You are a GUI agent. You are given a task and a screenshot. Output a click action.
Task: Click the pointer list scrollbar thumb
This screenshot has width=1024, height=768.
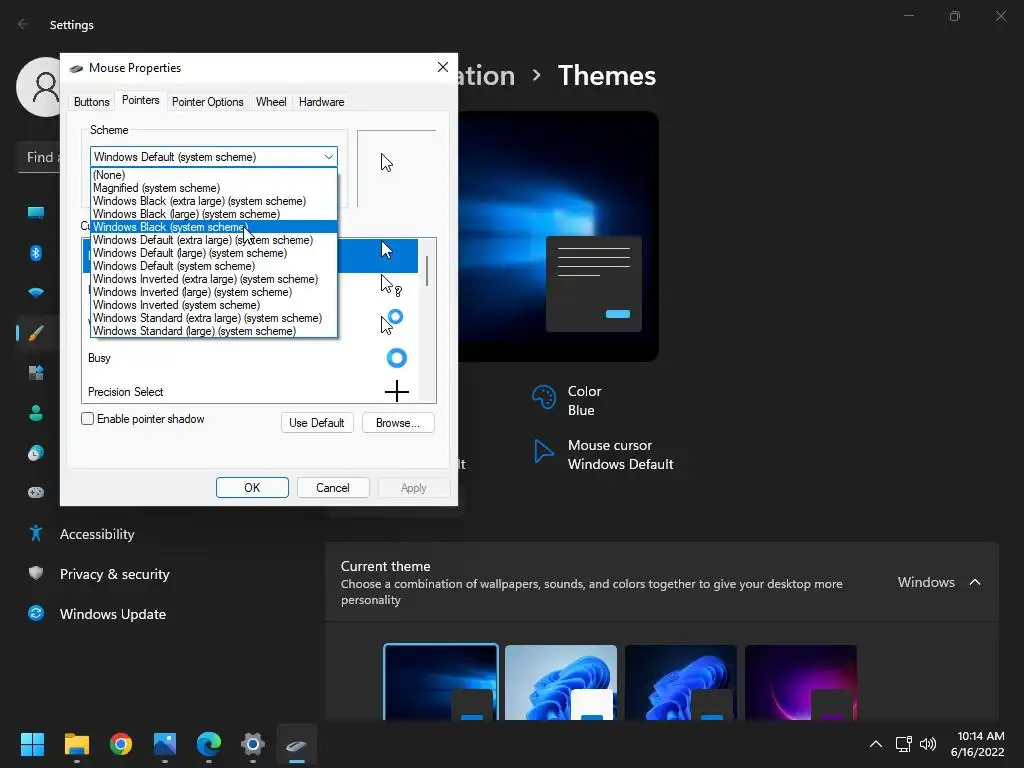pyautogui.click(x=427, y=271)
